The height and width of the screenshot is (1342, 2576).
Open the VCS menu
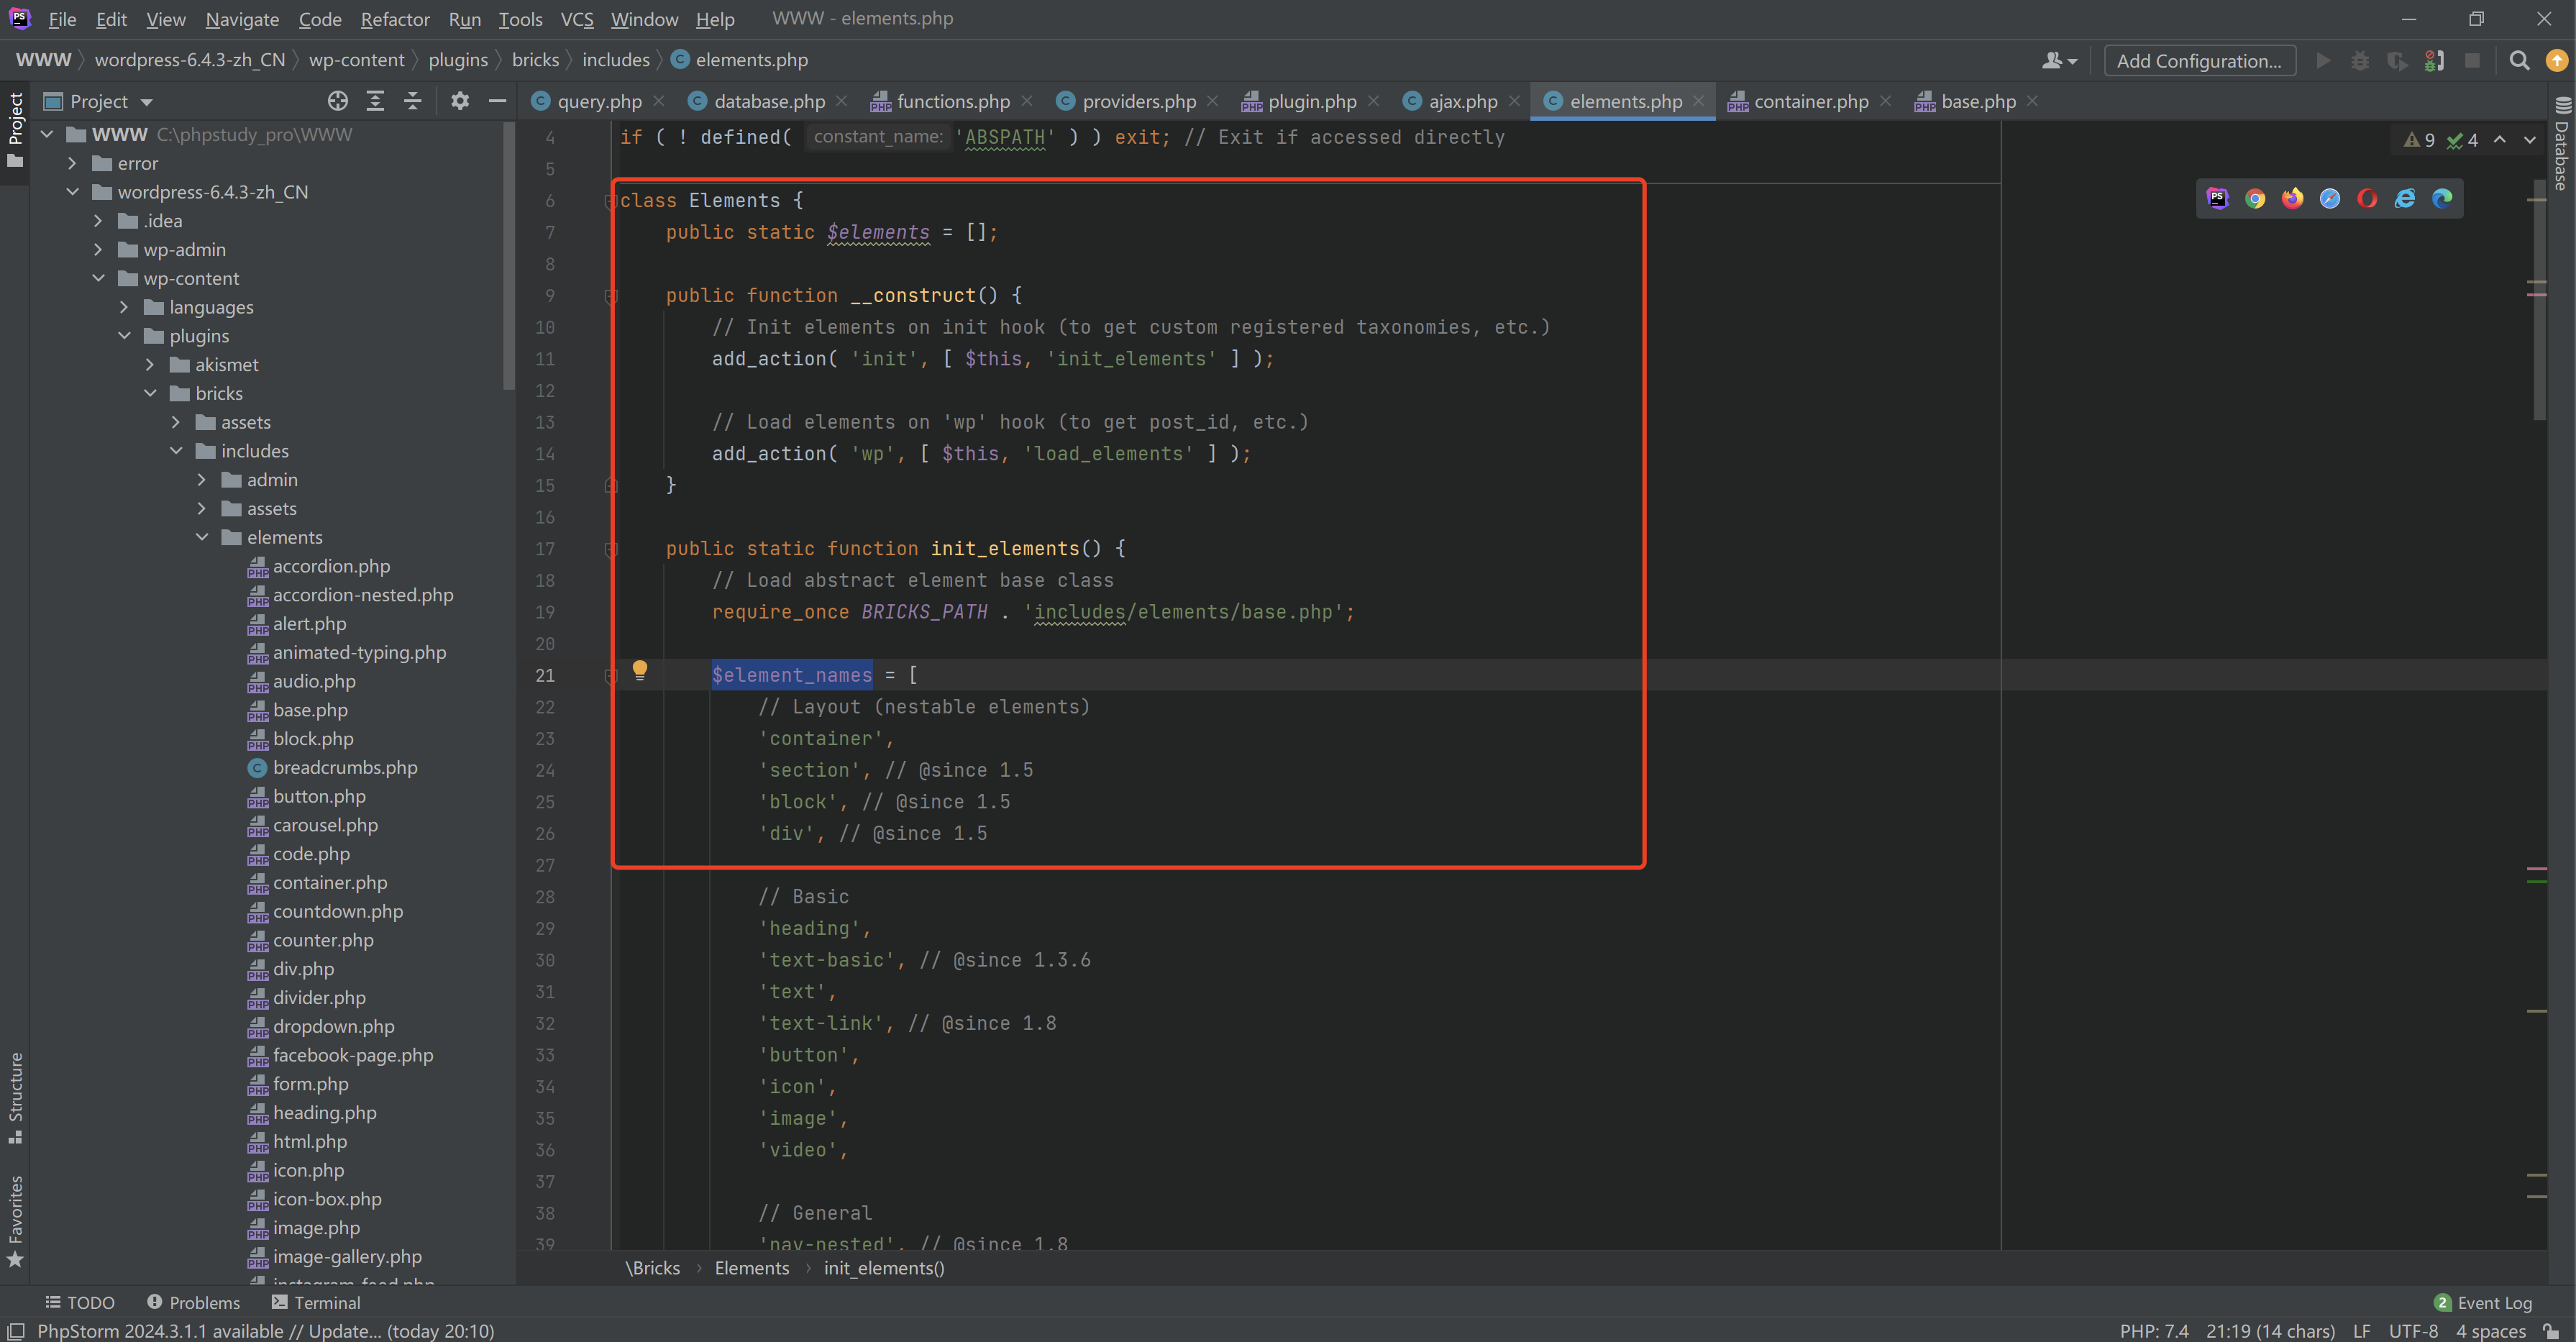pos(577,19)
